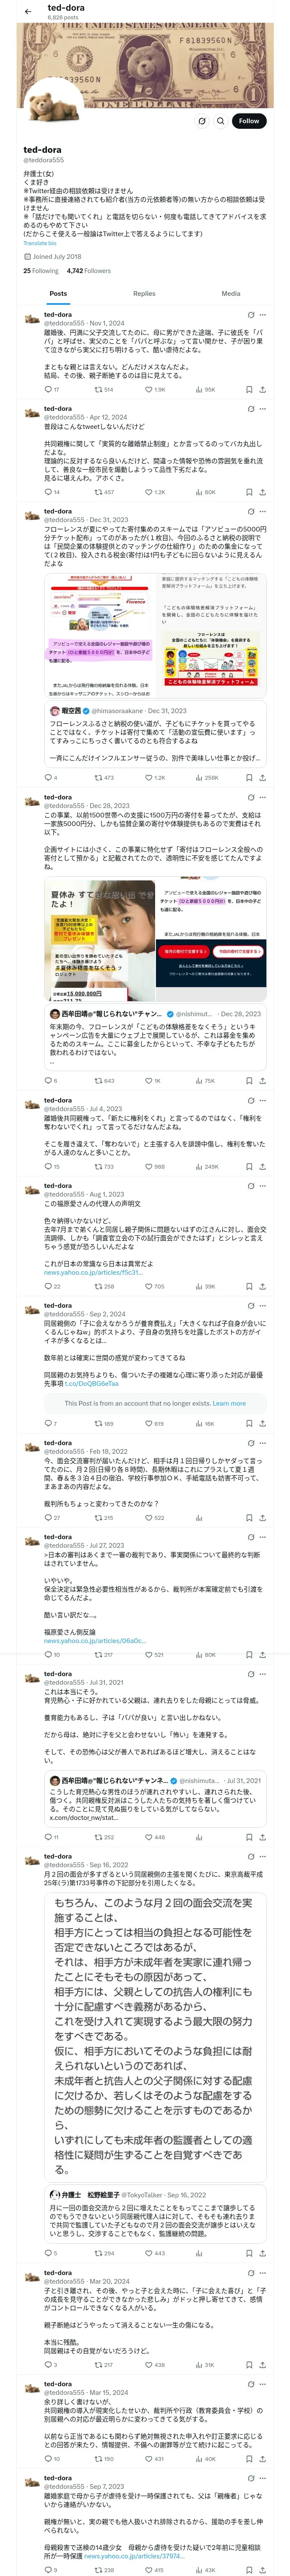Click Grok explain icon on Feb 18, 2022 post
Viewport: 290px width, 2576px height.
[250, 1443]
